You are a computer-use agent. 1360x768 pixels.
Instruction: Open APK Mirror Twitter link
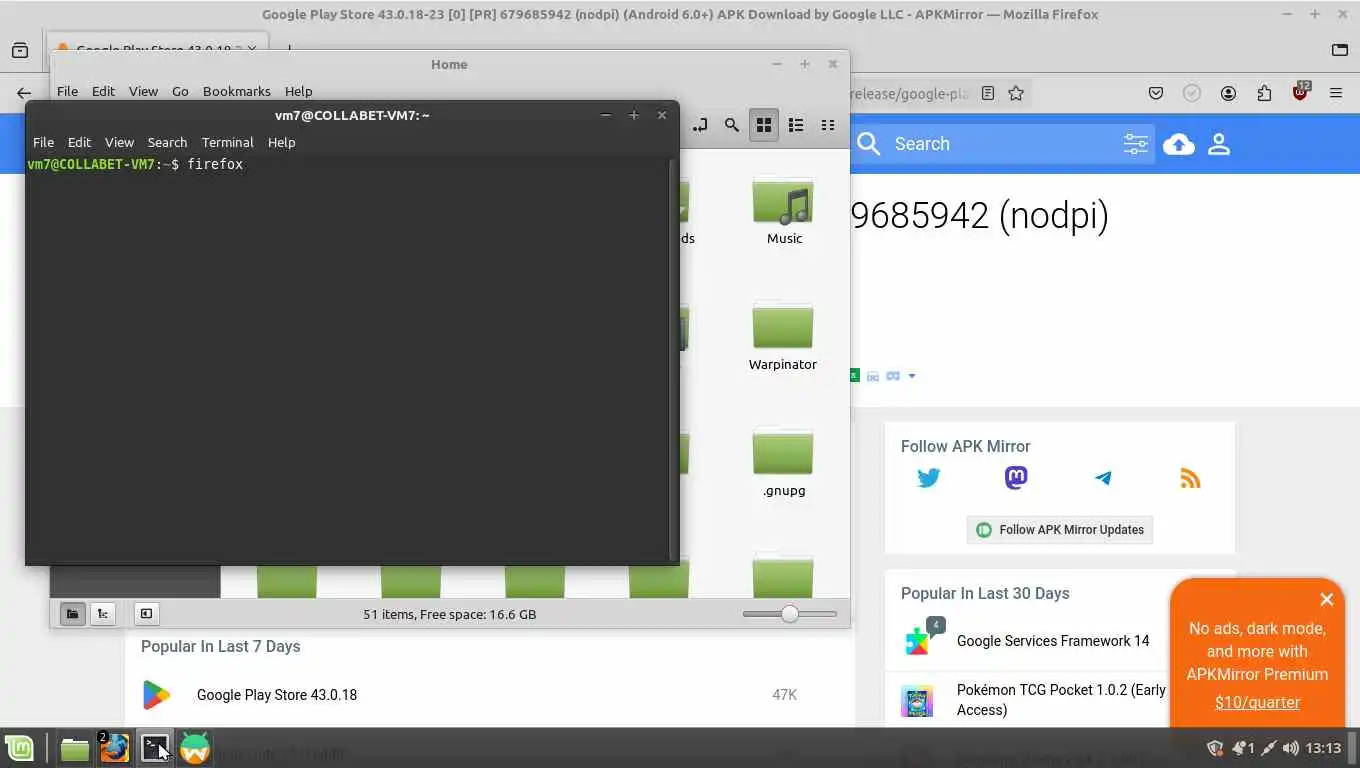point(929,478)
